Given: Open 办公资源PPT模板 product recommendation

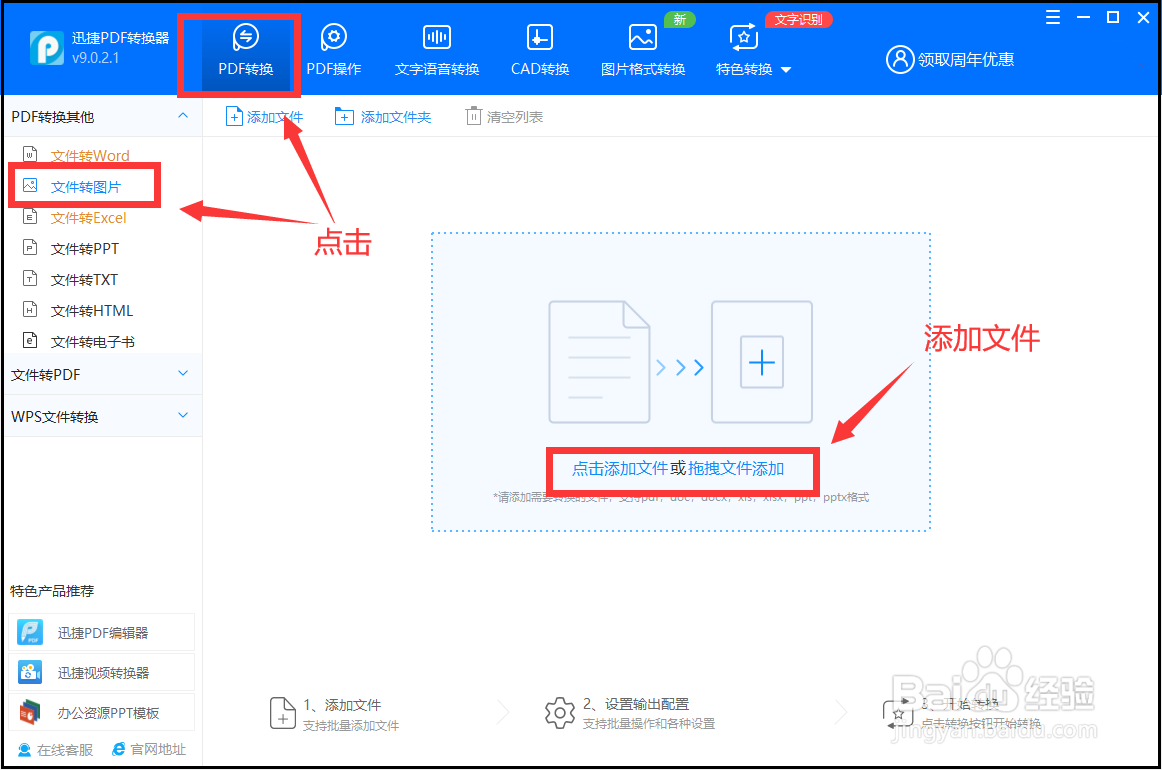Looking at the screenshot, I should click(x=102, y=712).
